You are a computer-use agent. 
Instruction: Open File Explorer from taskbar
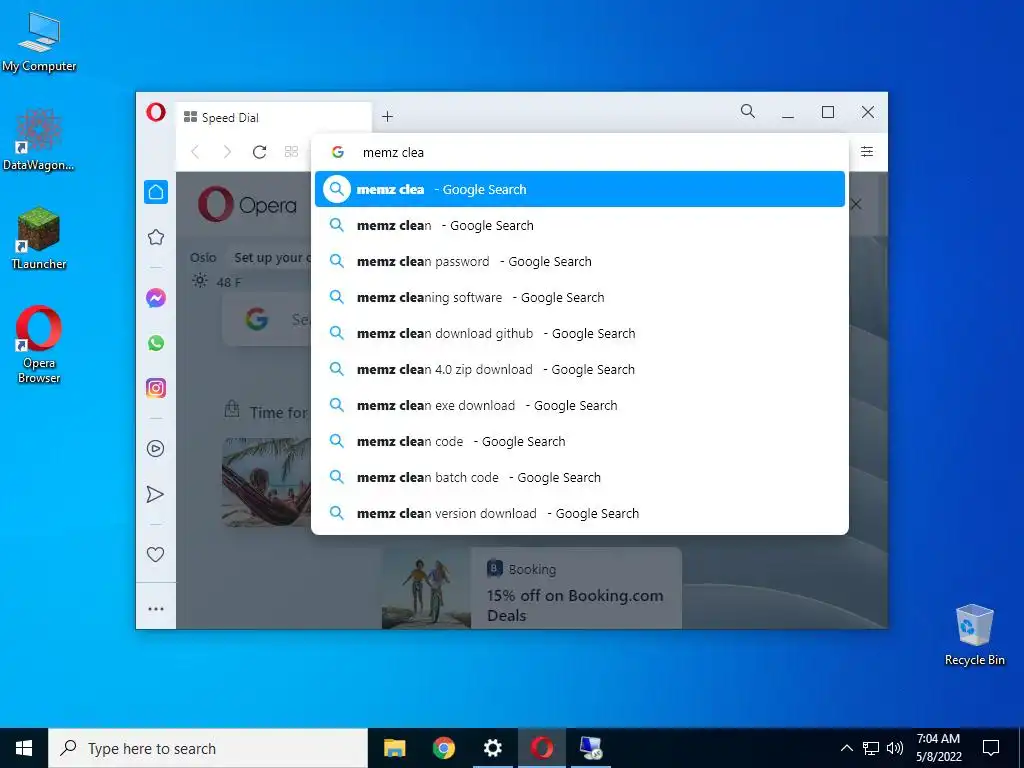pos(394,748)
